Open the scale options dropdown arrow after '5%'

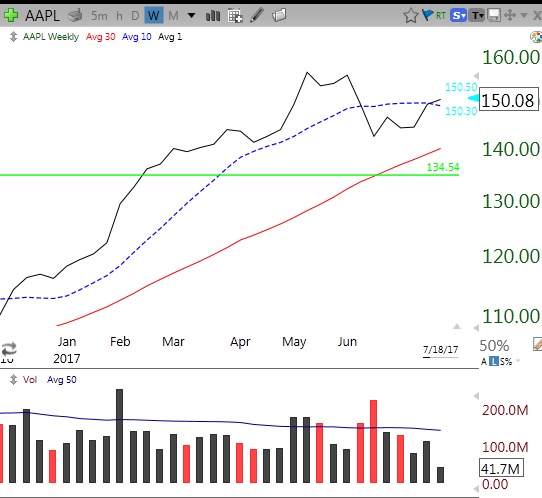point(518,361)
